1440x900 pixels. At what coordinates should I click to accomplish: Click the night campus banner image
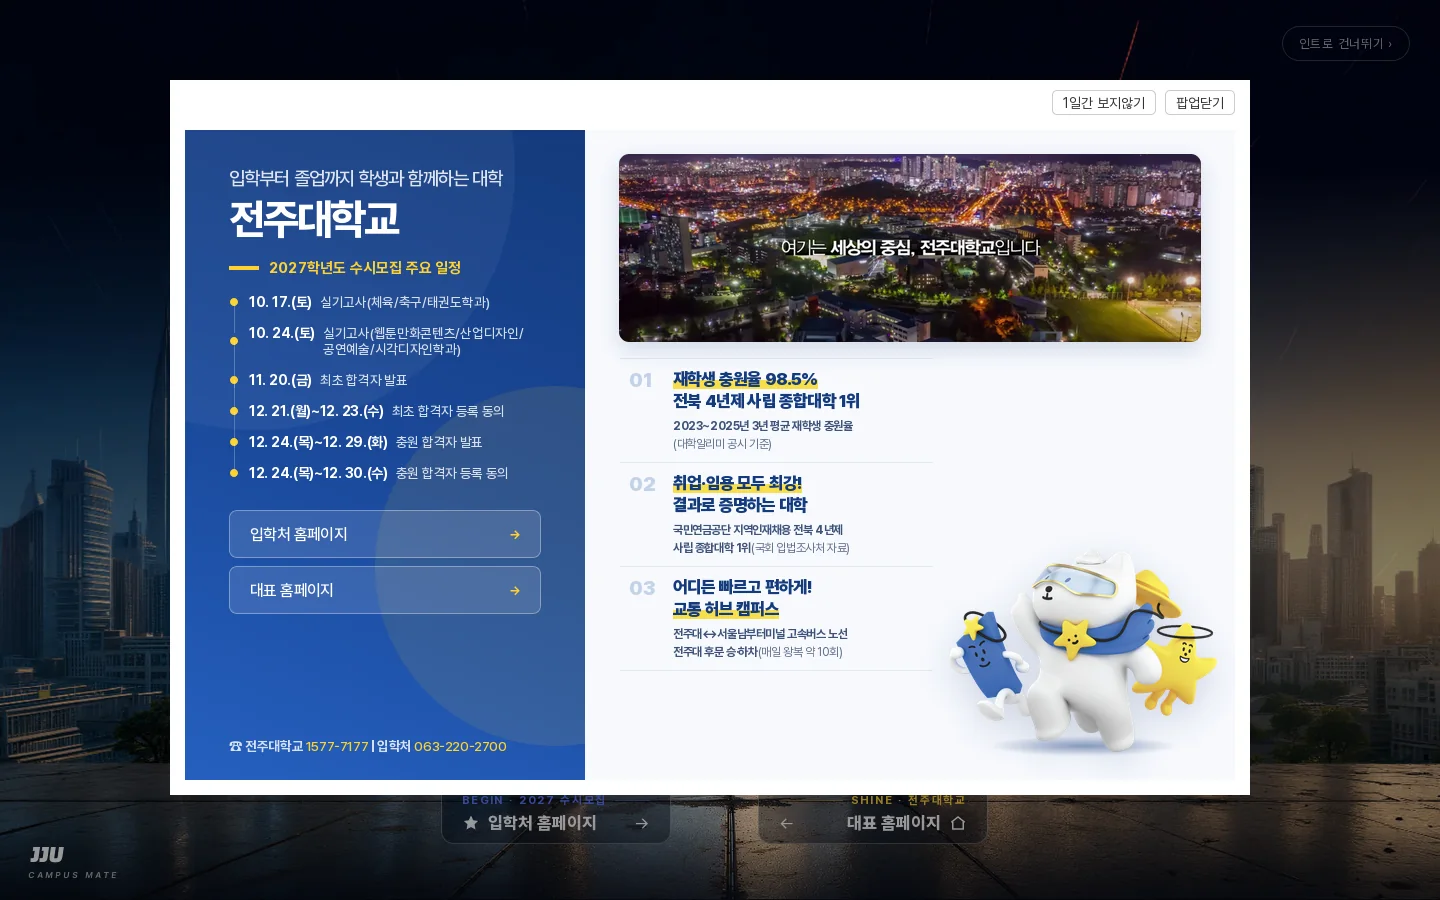(910, 248)
